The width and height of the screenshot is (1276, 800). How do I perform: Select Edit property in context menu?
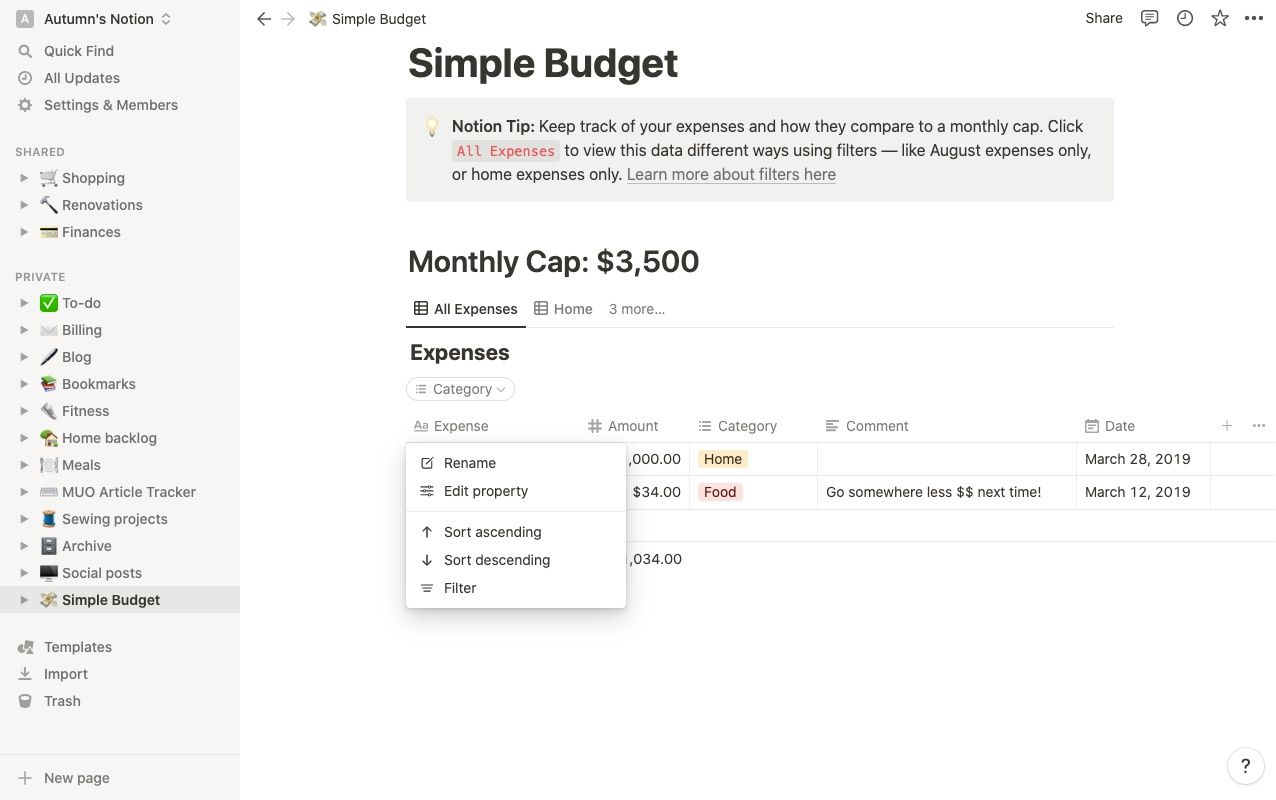pyautogui.click(x=485, y=491)
